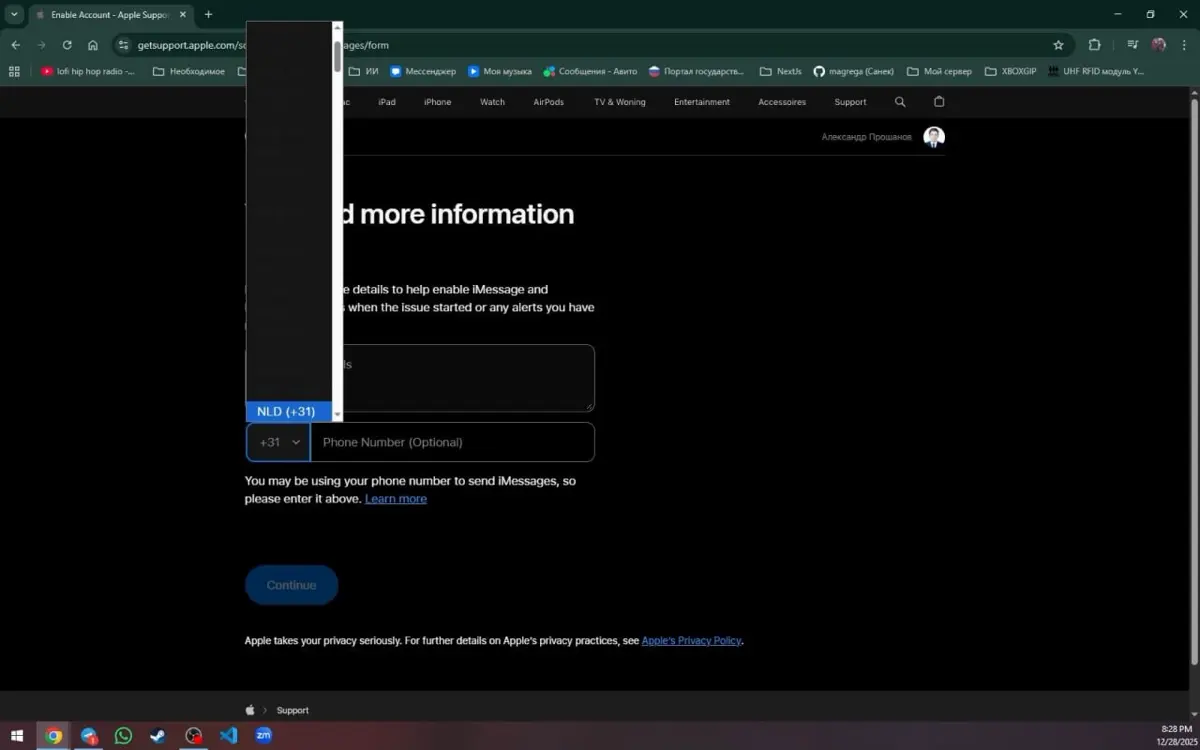Open Telegram from taskbar
The image size is (1200, 750).
pyautogui.click(x=89, y=736)
